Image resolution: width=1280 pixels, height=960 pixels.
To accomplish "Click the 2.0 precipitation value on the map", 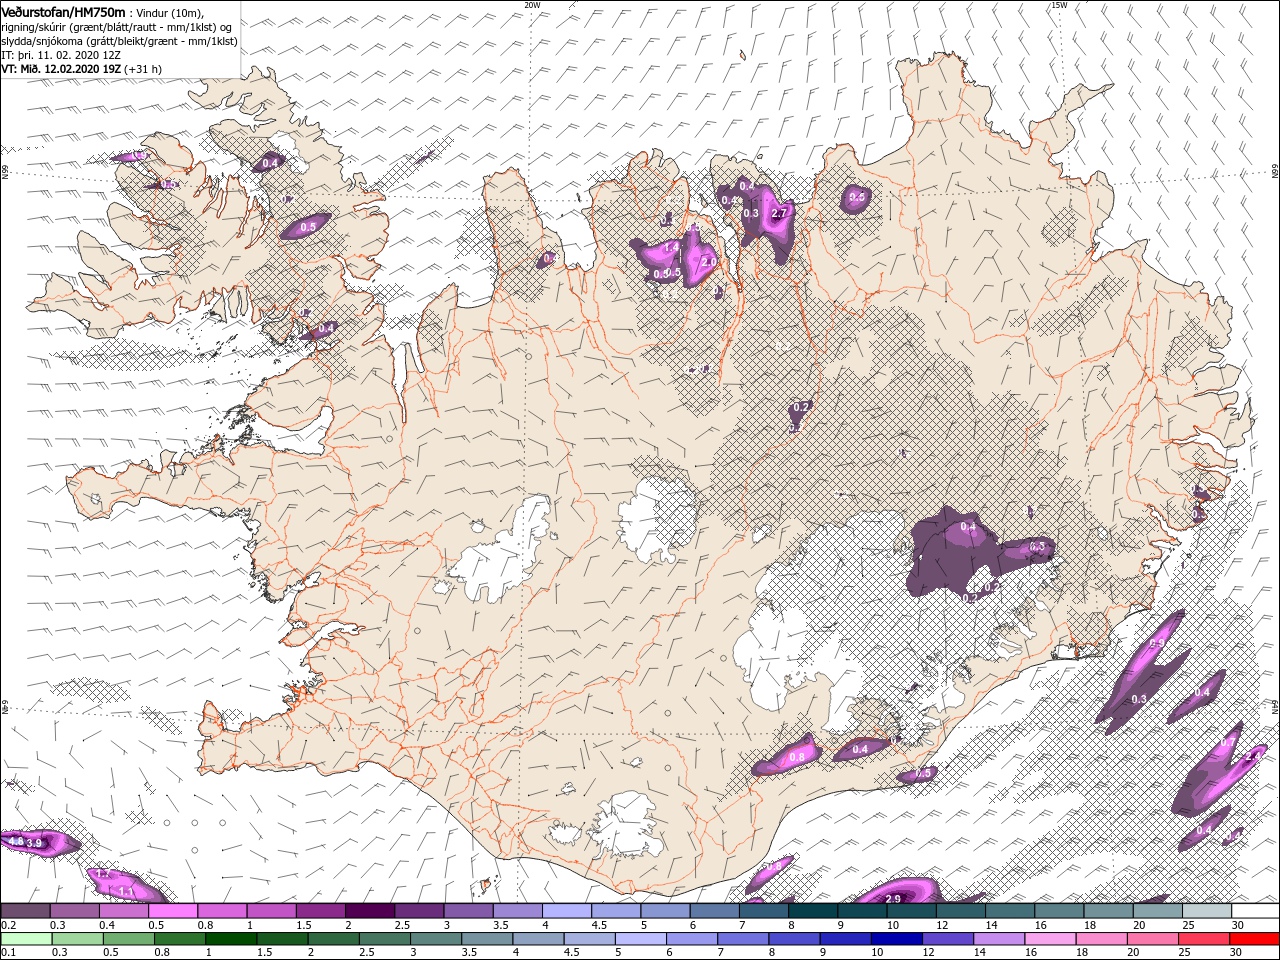I will 708,262.
